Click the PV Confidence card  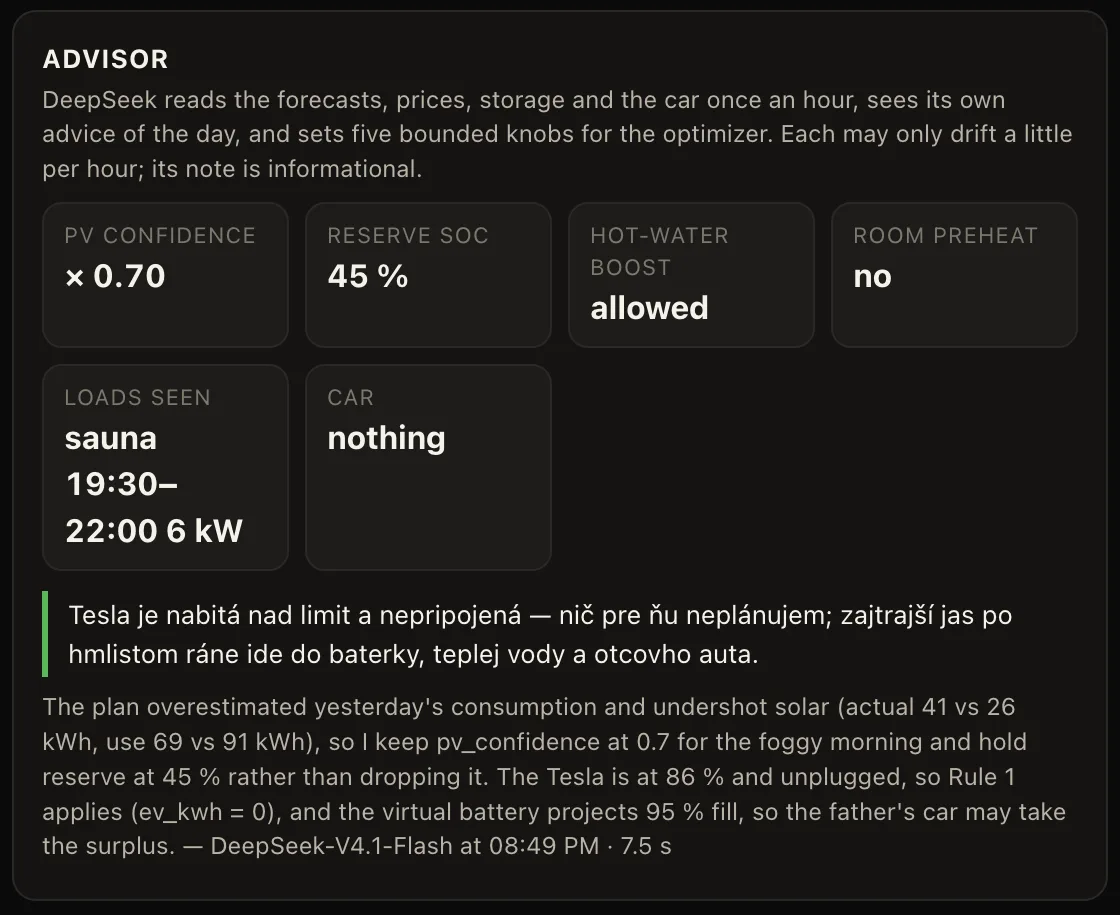(x=165, y=275)
